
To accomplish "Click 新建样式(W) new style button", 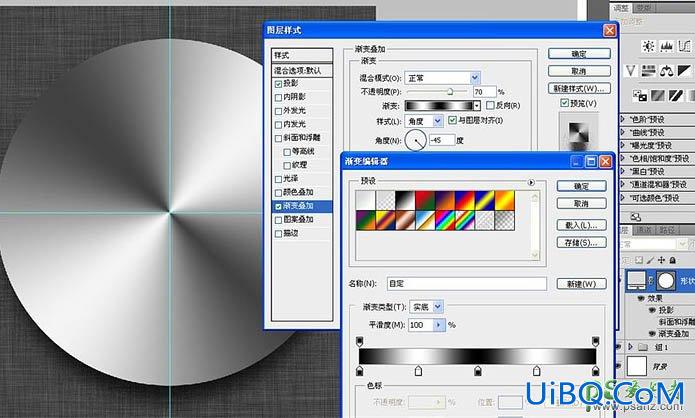I will (579, 88).
